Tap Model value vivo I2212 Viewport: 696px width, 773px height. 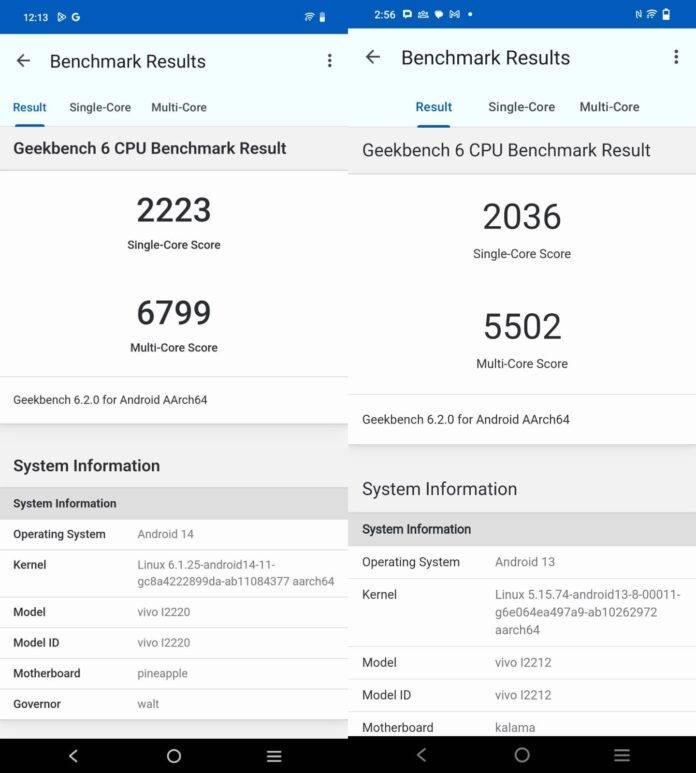tap(523, 662)
